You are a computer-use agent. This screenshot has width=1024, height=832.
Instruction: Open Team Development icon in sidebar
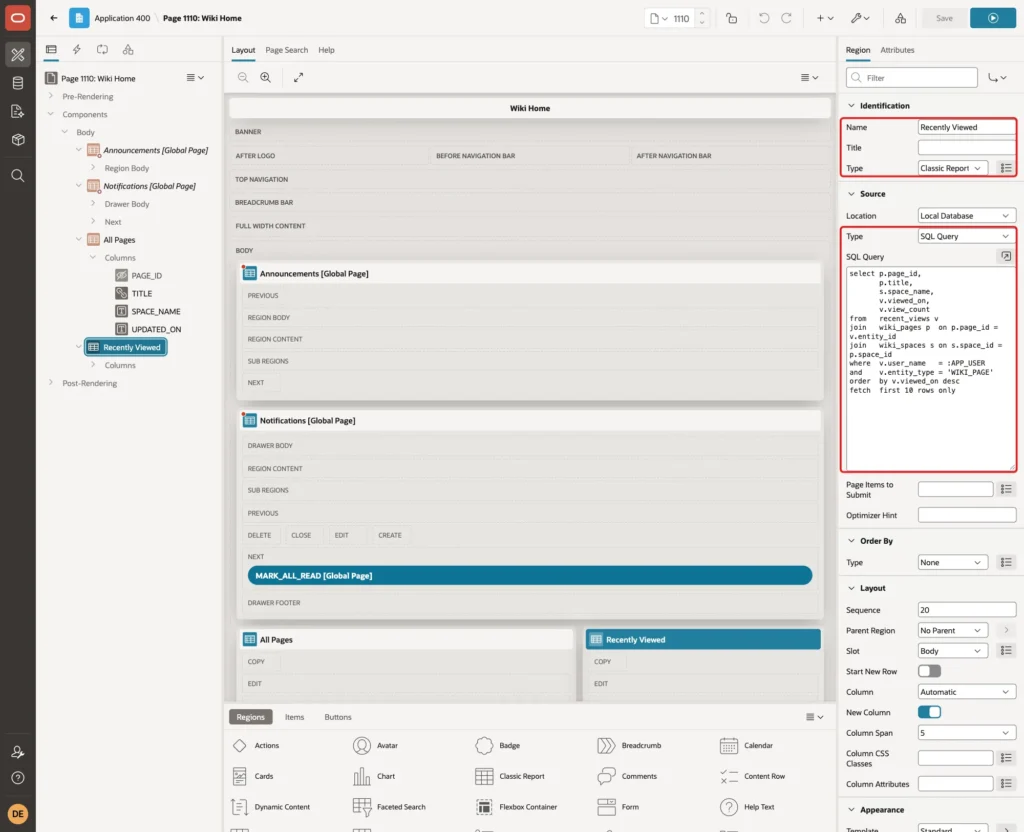pyautogui.click(x=18, y=112)
